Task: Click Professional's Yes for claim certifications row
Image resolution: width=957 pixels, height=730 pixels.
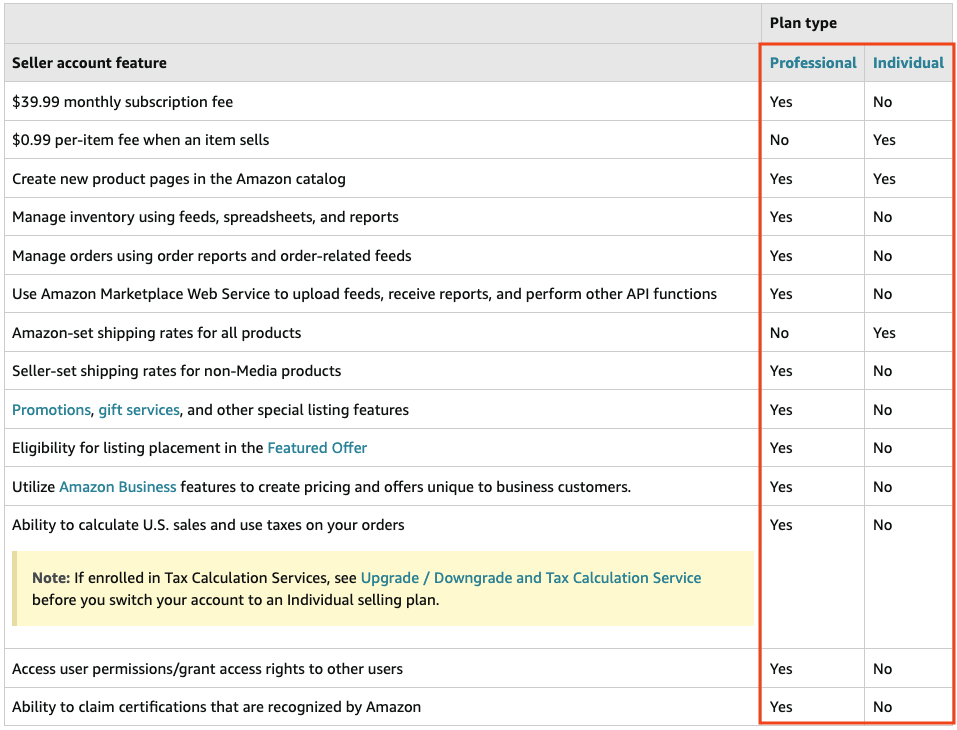Action: point(781,707)
